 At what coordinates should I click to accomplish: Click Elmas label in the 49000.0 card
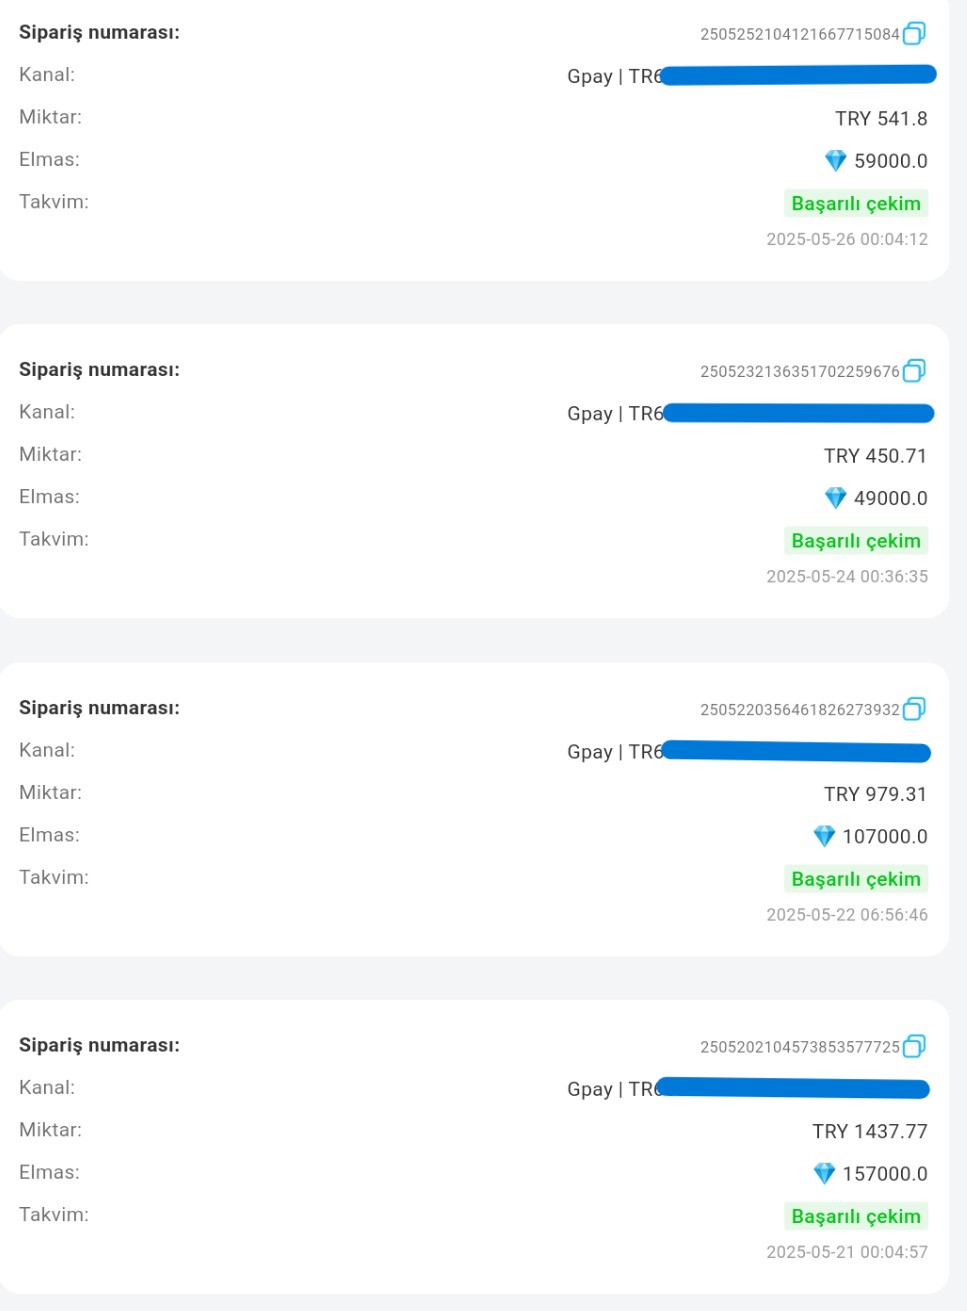click(x=49, y=496)
